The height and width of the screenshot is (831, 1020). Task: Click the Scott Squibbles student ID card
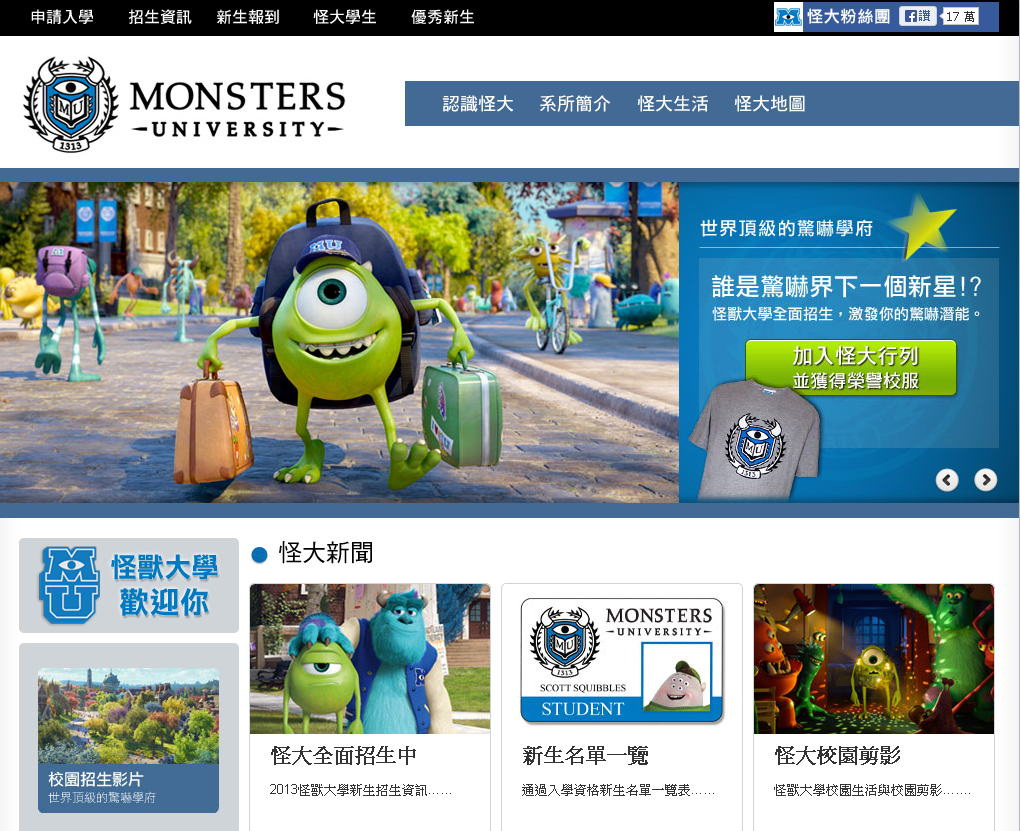[621, 660]
